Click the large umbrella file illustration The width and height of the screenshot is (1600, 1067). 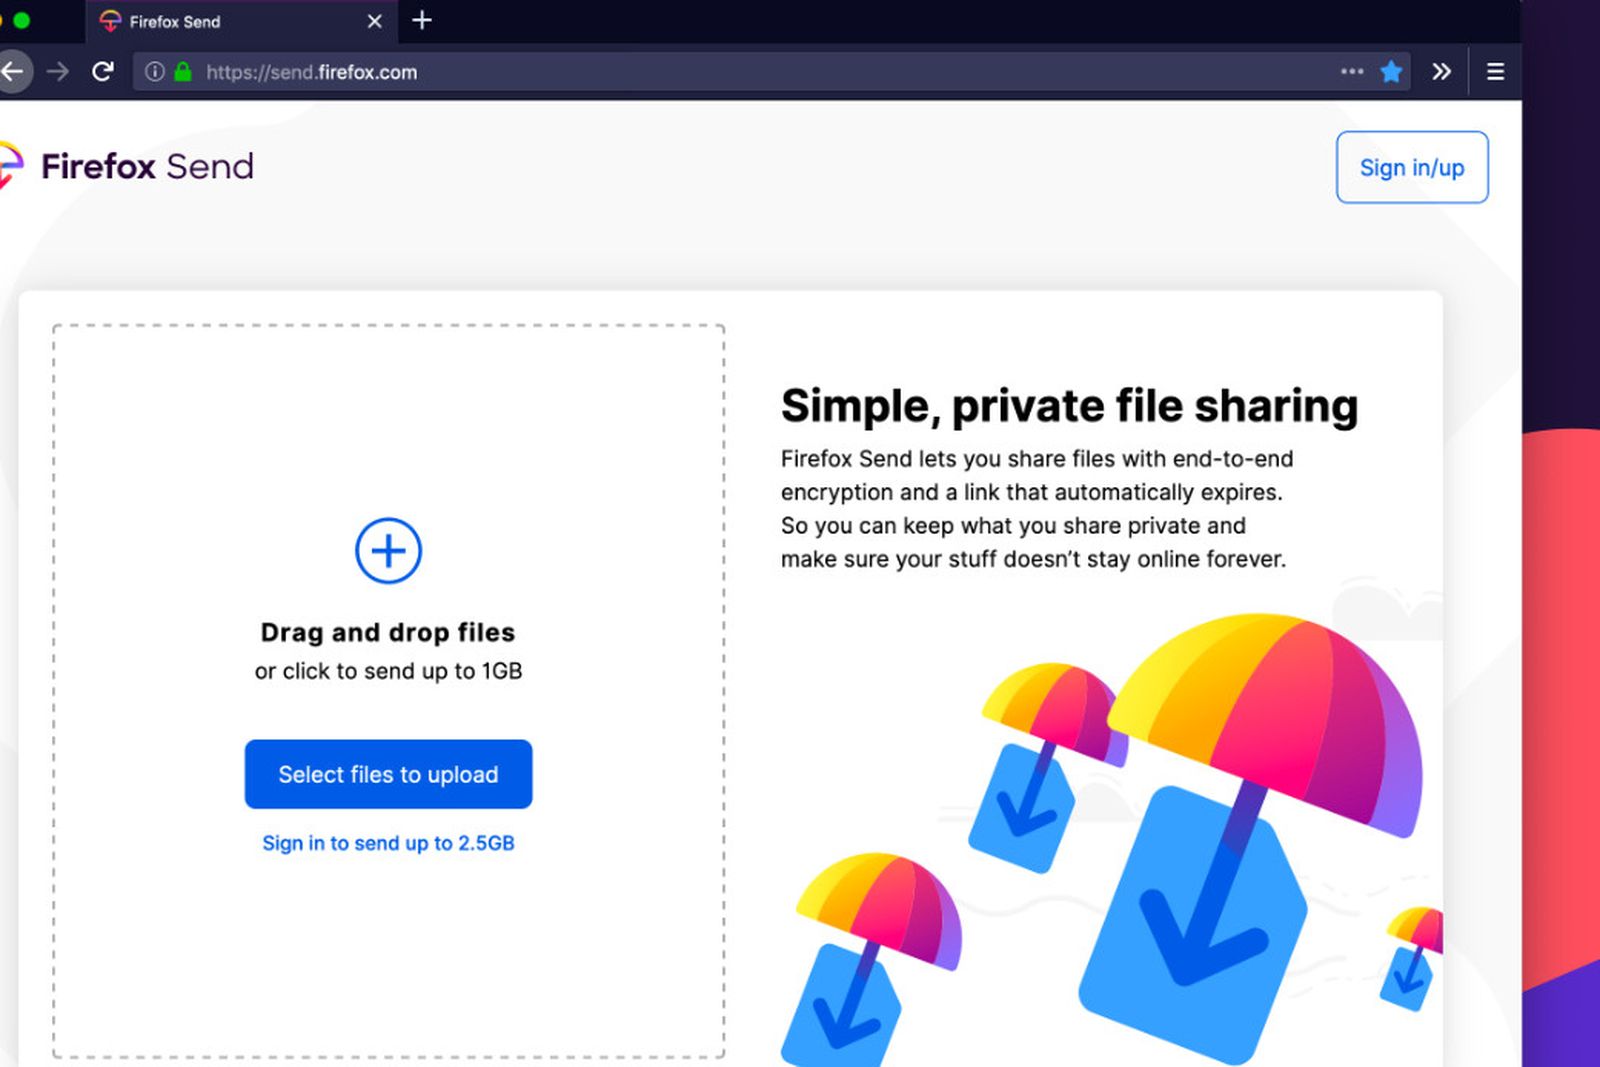[x=1250, y=838]
